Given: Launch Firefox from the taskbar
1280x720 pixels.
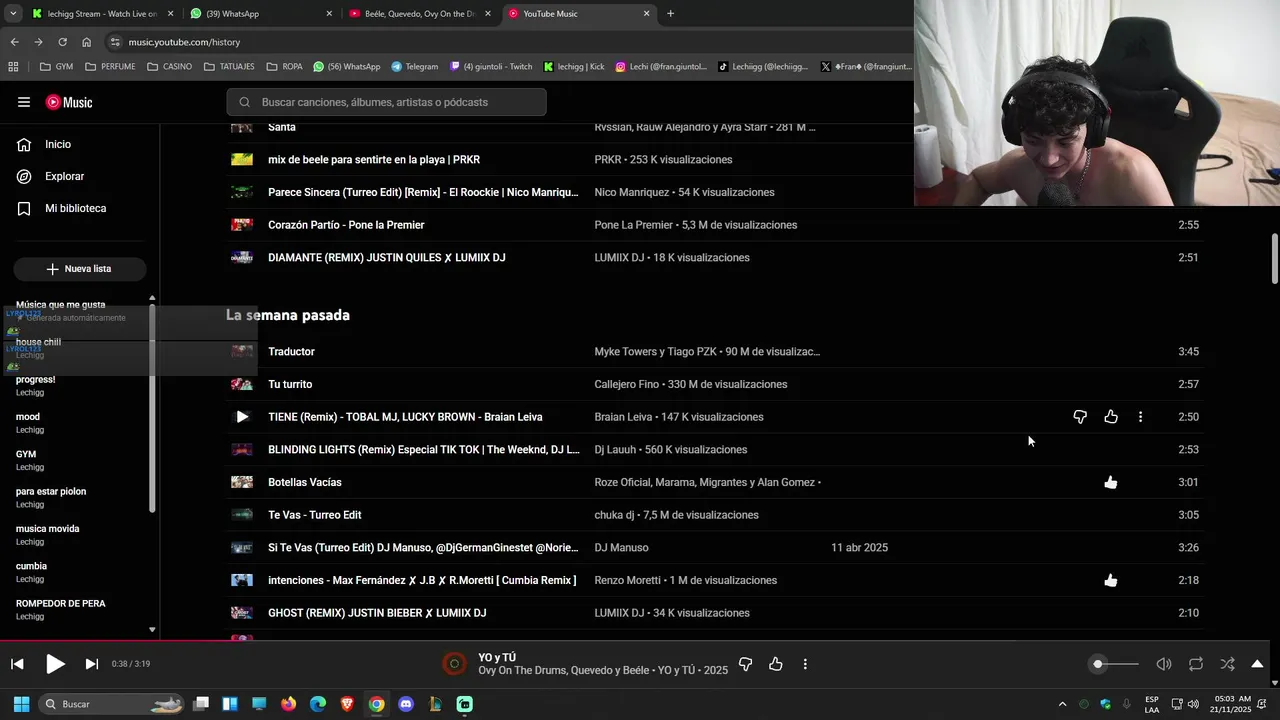Looking at the screenshot, I should [x=289, y=704].
